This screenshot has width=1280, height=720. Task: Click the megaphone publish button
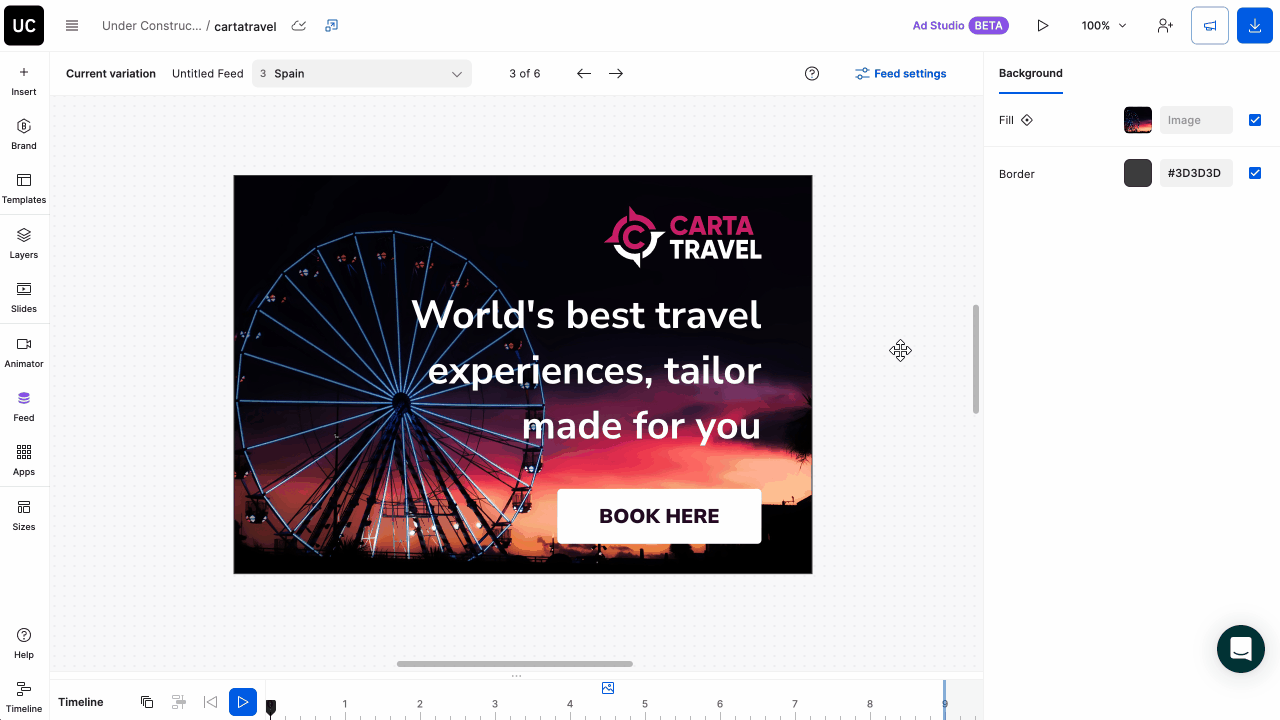pos(1210,26)
